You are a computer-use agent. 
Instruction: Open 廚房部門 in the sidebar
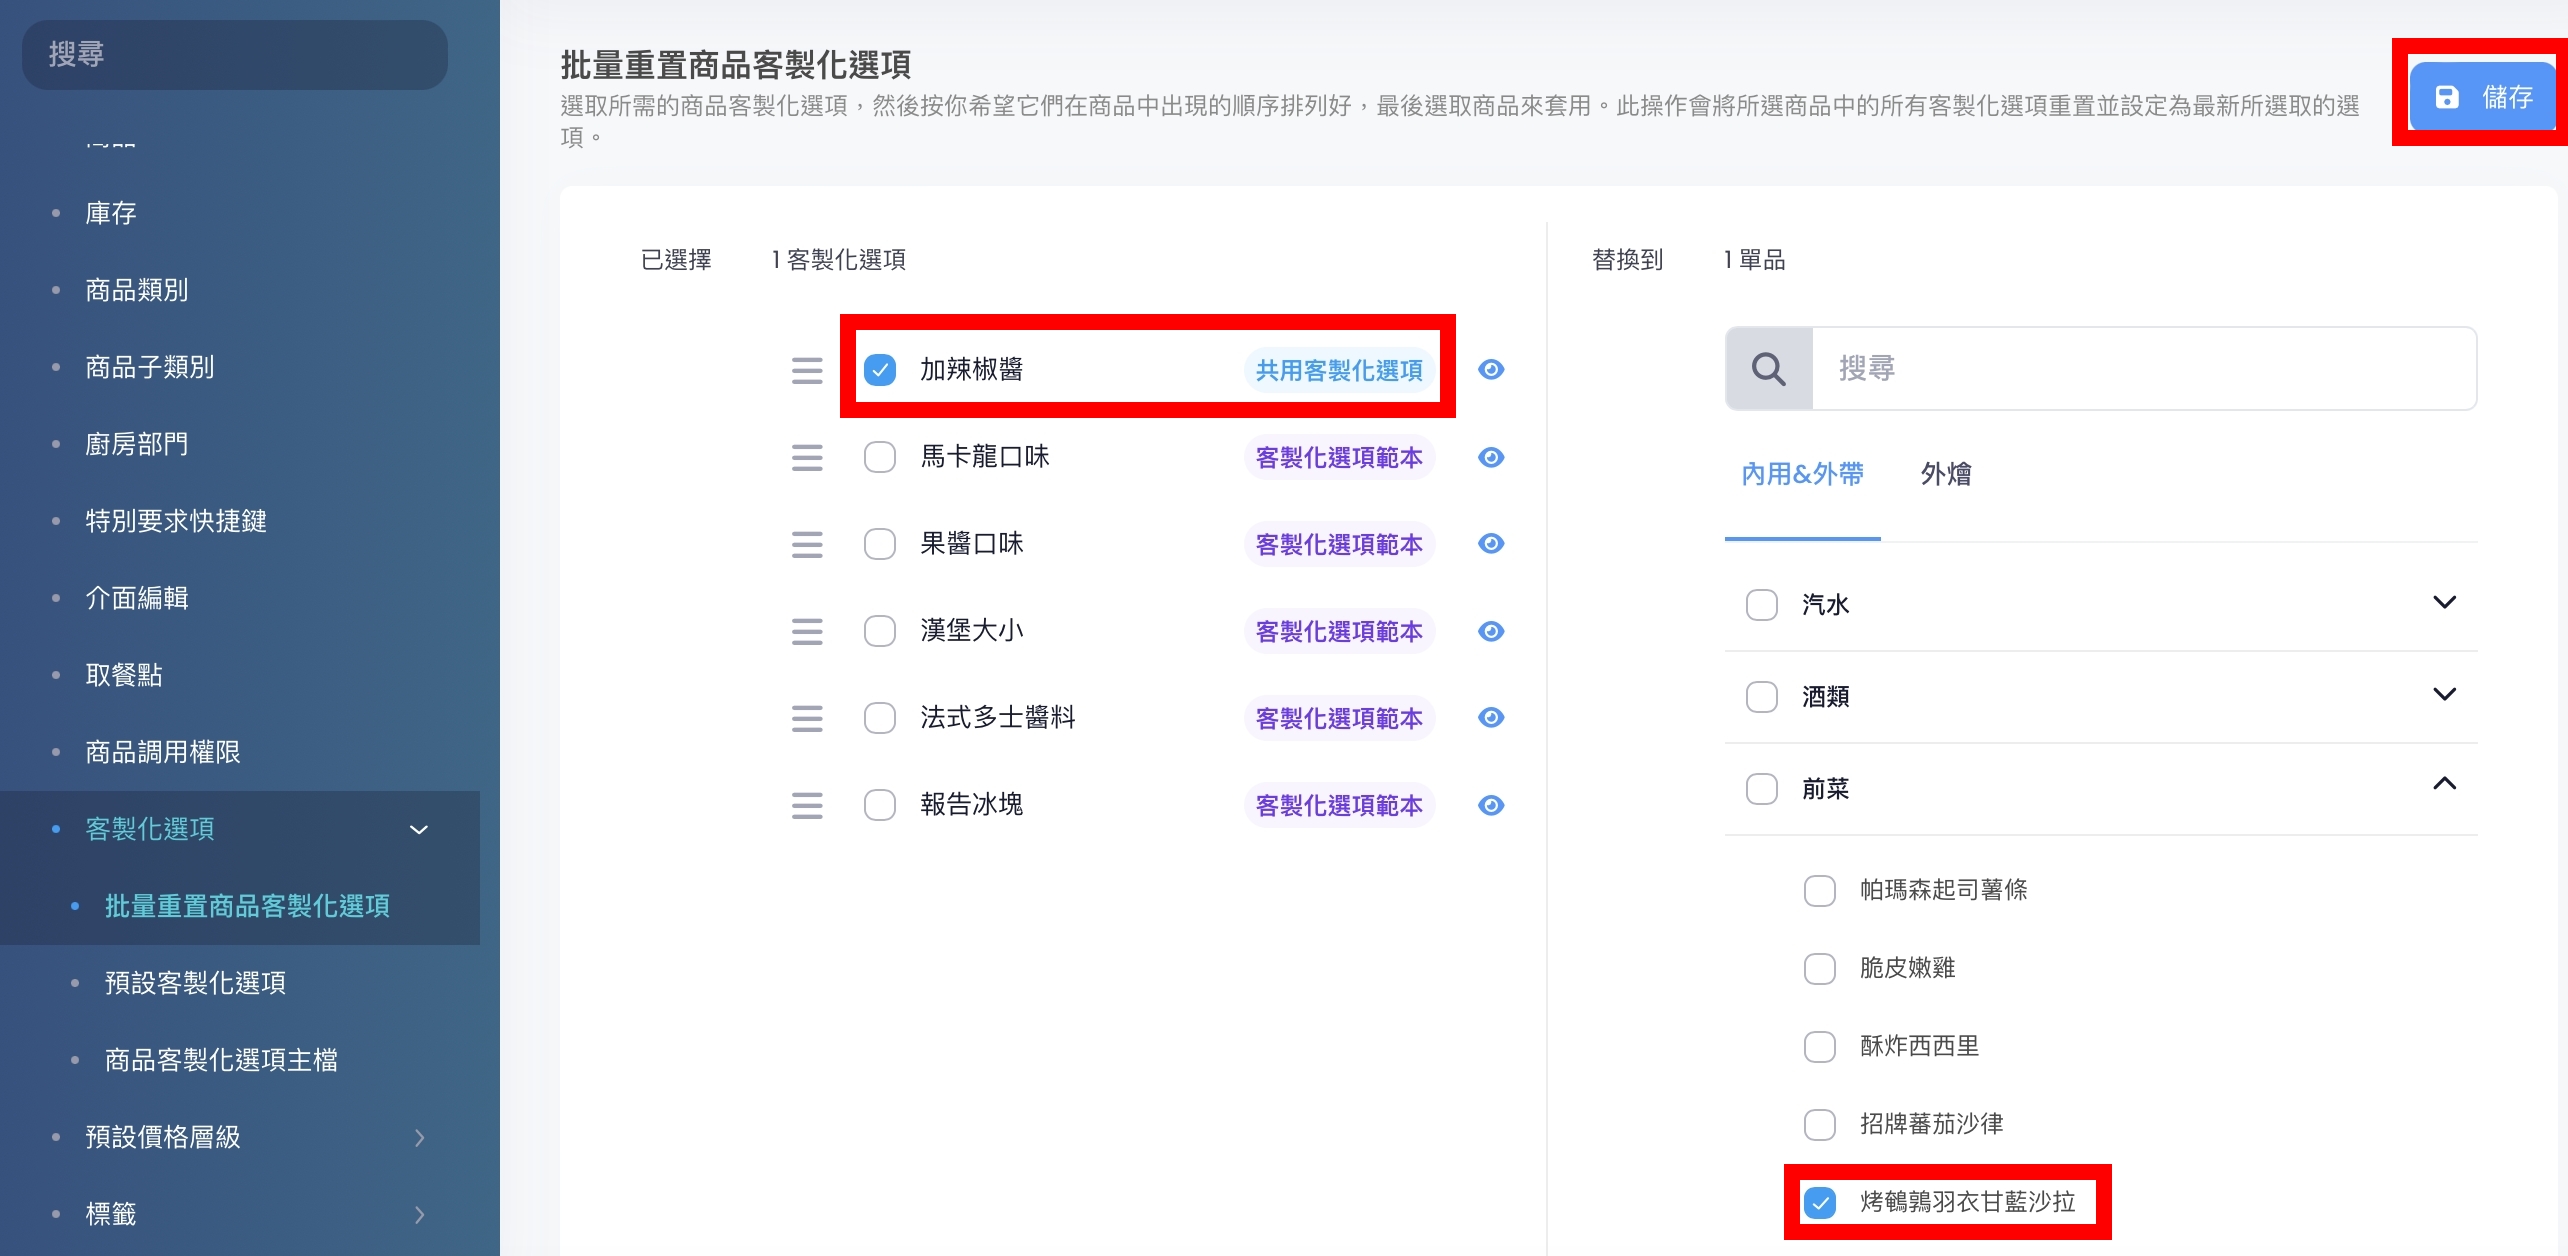[x=137, y=444]
